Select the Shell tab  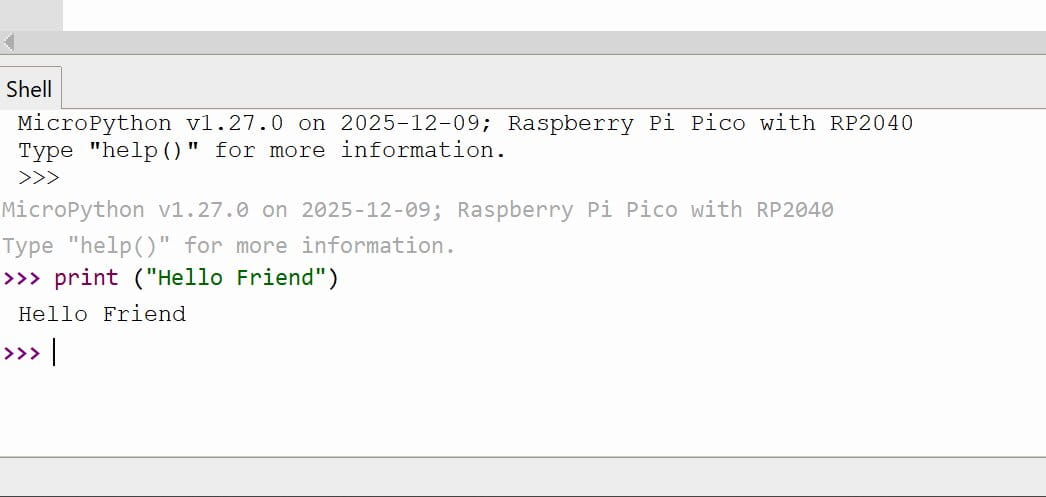29,88
